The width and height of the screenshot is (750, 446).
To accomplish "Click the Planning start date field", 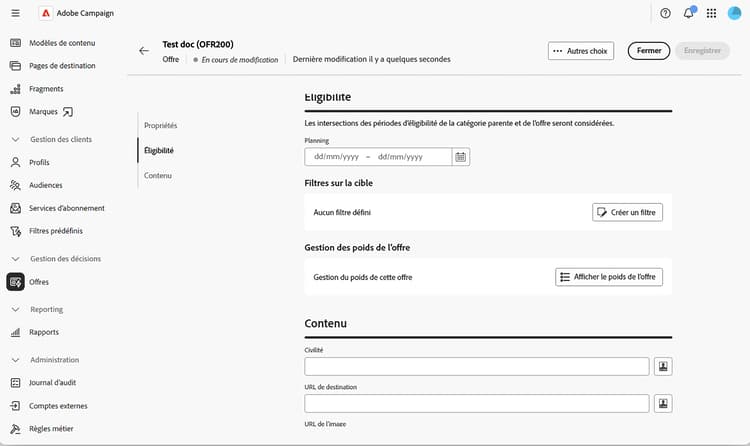I will pyautogui.click(x=336, y=156).
